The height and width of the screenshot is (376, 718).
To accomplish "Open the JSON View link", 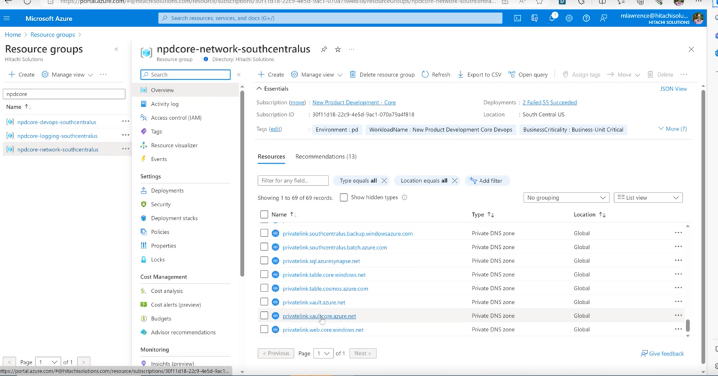I will point(673,89).
